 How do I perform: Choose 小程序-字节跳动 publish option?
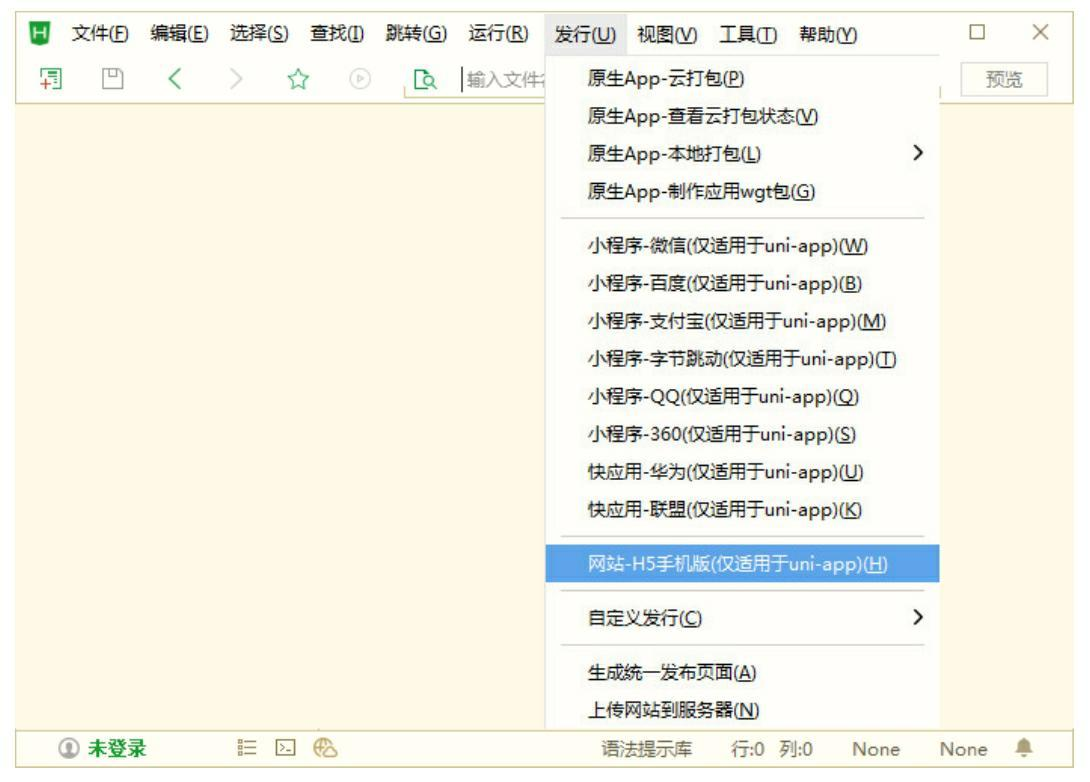click(742, 359)
